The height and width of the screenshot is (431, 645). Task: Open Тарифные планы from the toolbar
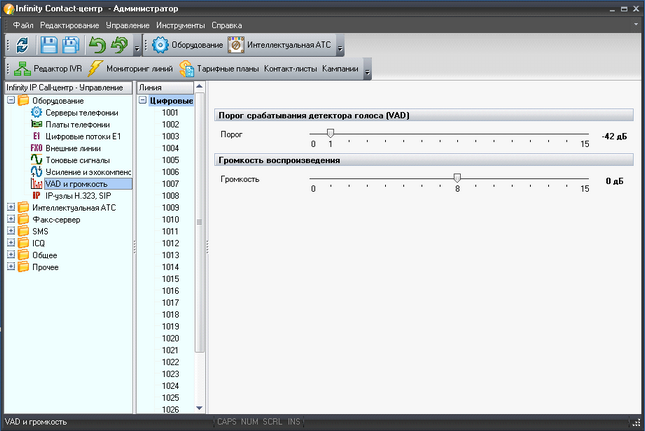219,69
